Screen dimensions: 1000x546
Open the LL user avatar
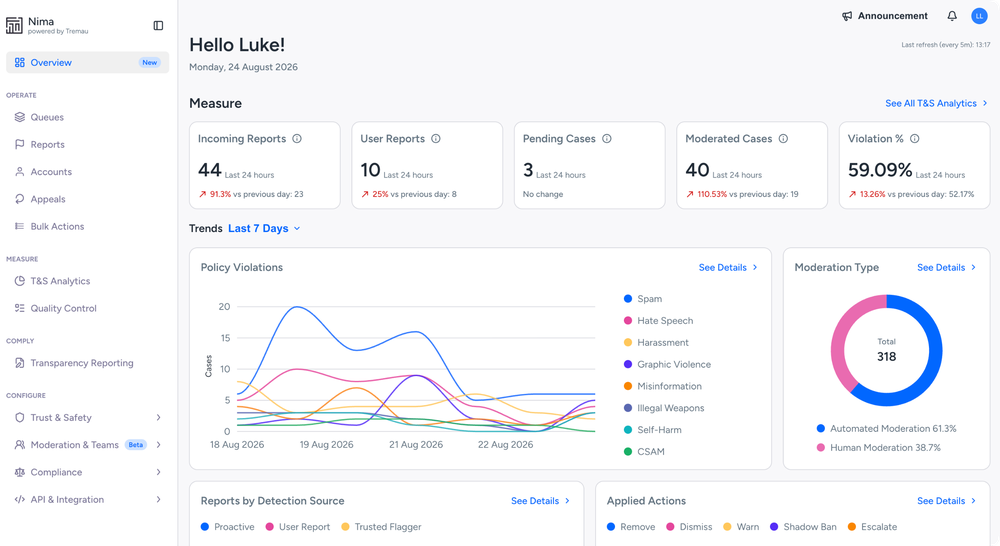pyautogui.click(x=980, y=16)
